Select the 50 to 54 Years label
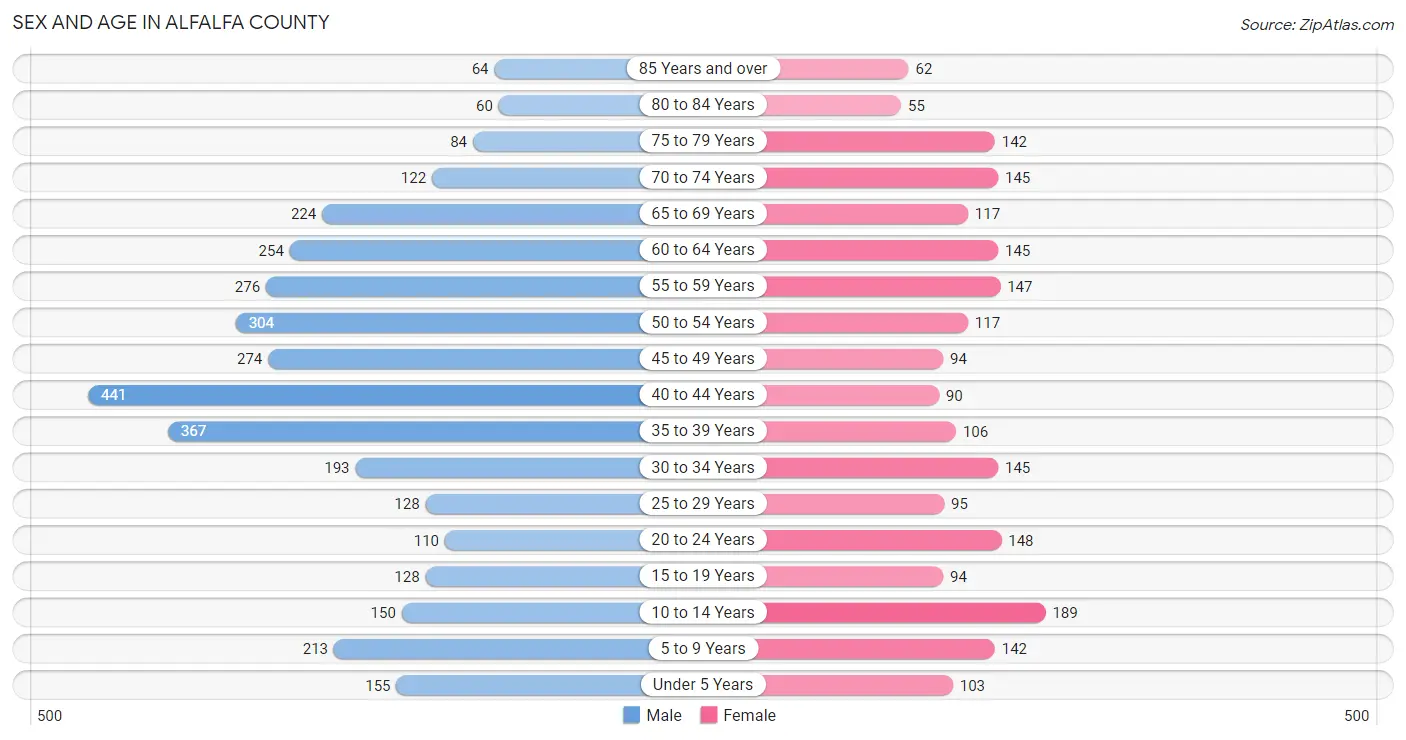Viewport: 1406px width, 740px height. pyautogui.click(x=703, y=322)
